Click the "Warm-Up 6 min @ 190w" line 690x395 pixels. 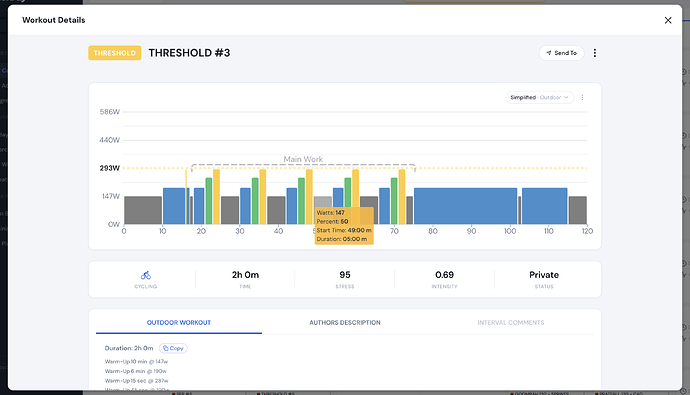coord(136,371)
